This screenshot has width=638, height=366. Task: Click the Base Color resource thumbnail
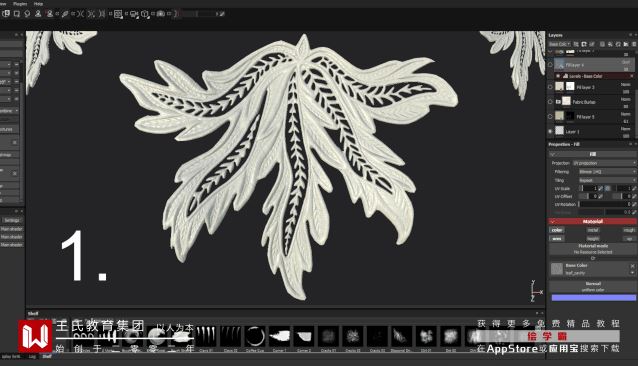coord(557,269)
